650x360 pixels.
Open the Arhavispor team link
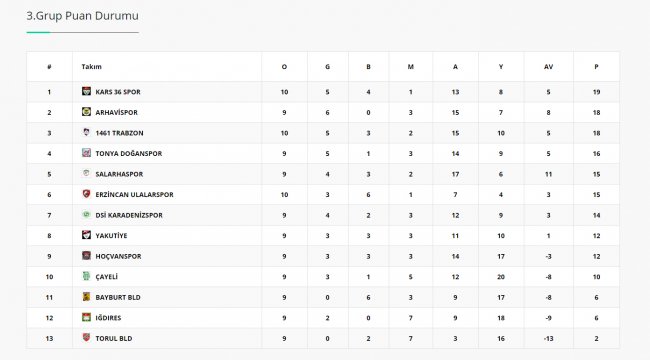[116, 112]
